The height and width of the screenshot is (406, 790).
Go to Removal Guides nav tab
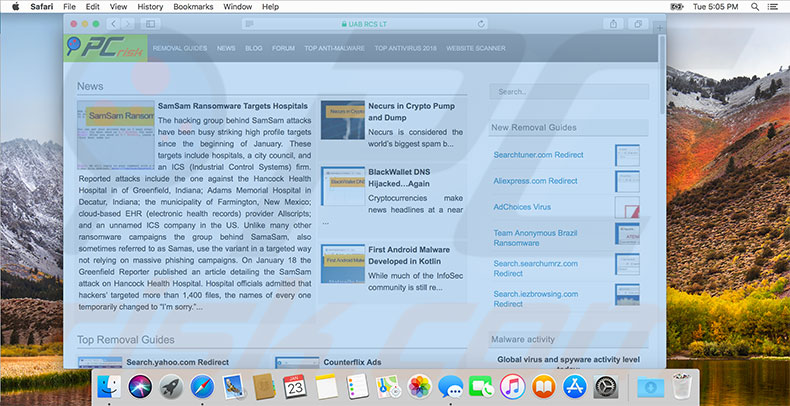coord(180,48)
